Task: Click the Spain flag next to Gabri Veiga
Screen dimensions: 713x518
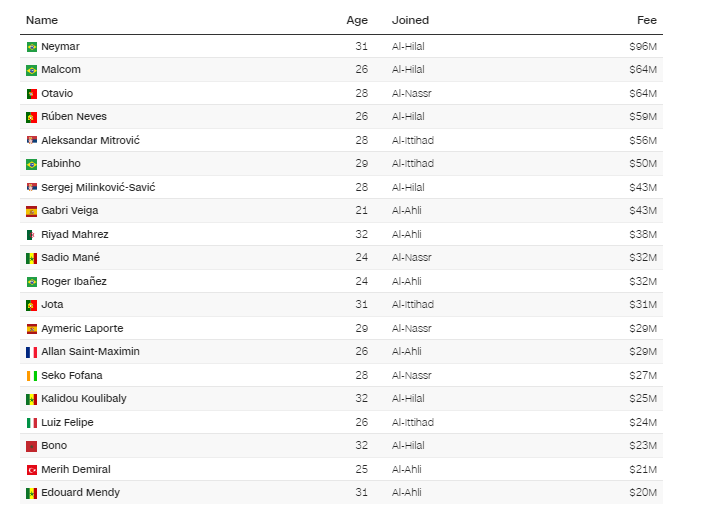Action: click(31, 211)
